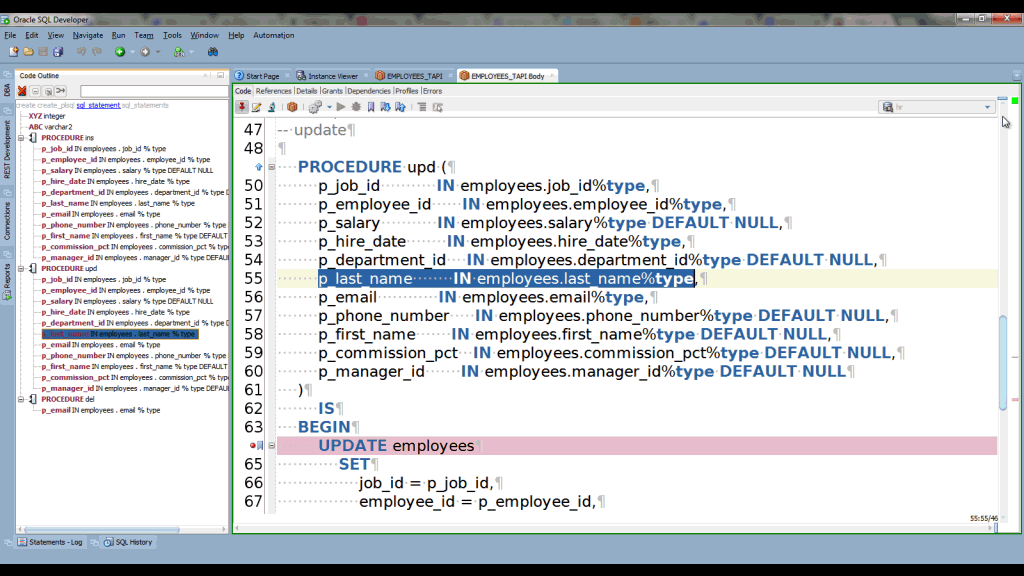Toggle the red pin icon in the editor toolbar
The height and width of the screenshot is (576, 1024).
tap(242, 107)
